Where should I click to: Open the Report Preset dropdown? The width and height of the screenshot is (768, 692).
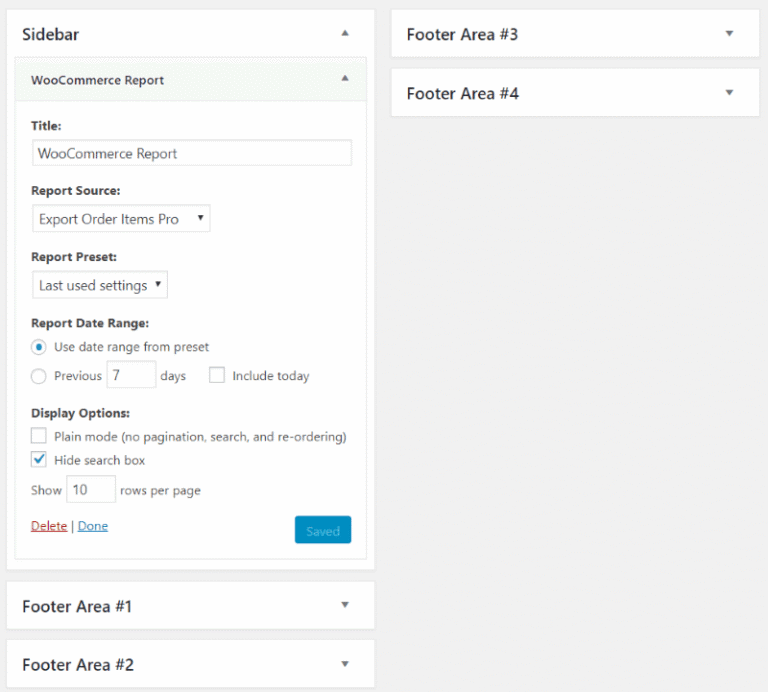(x=100, y=285)
